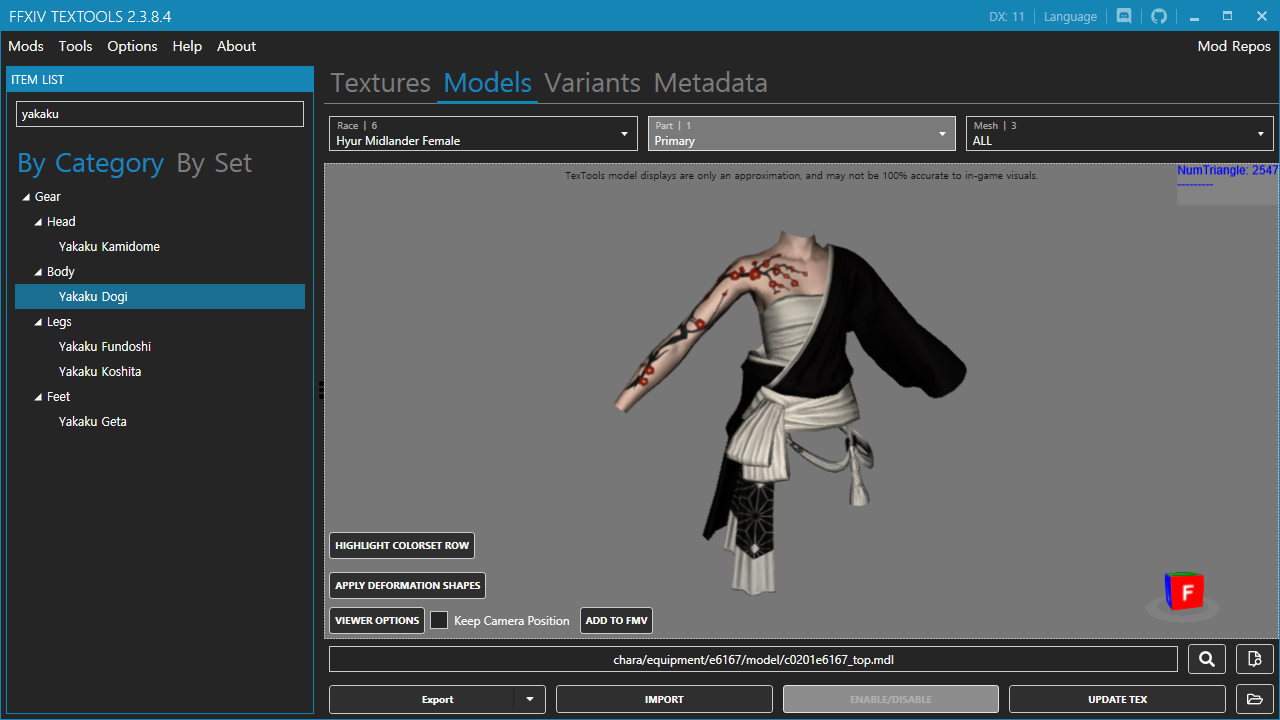Click the panel splitter handle dots
Viewport: 1280px width, 720px height.
click(321, 390)
